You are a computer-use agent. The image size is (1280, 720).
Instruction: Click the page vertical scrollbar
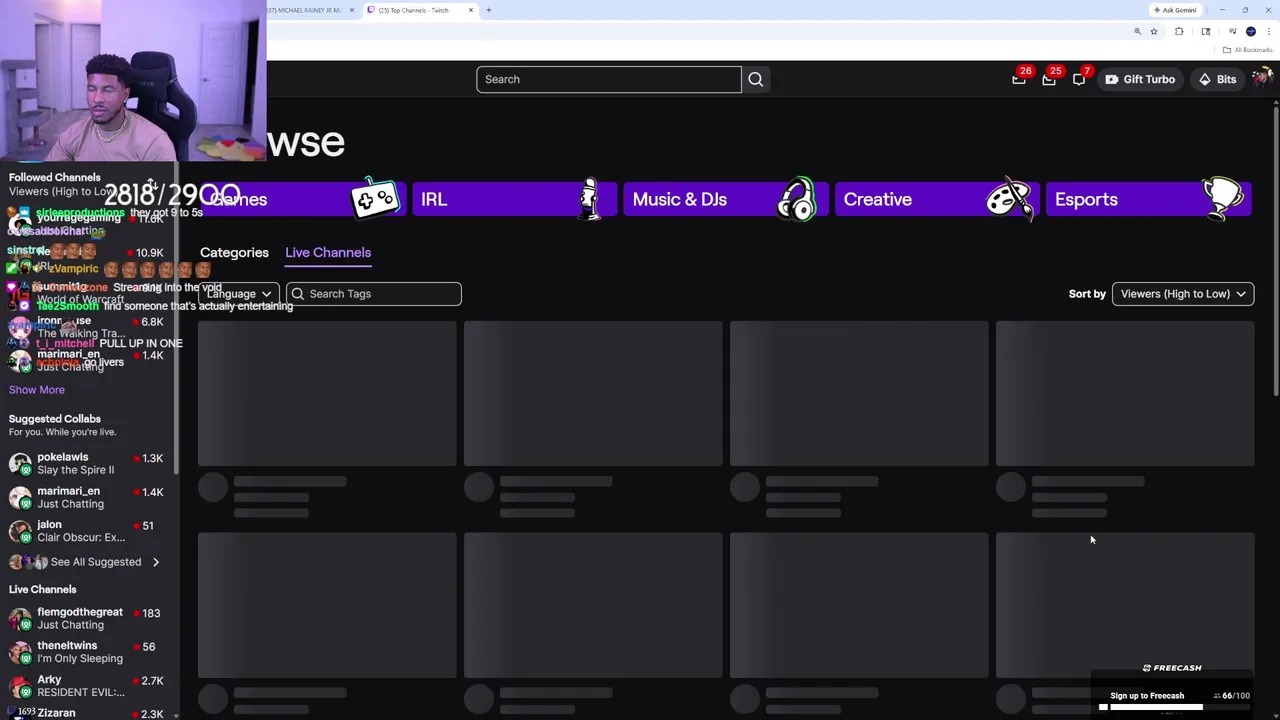(1276, 250)
